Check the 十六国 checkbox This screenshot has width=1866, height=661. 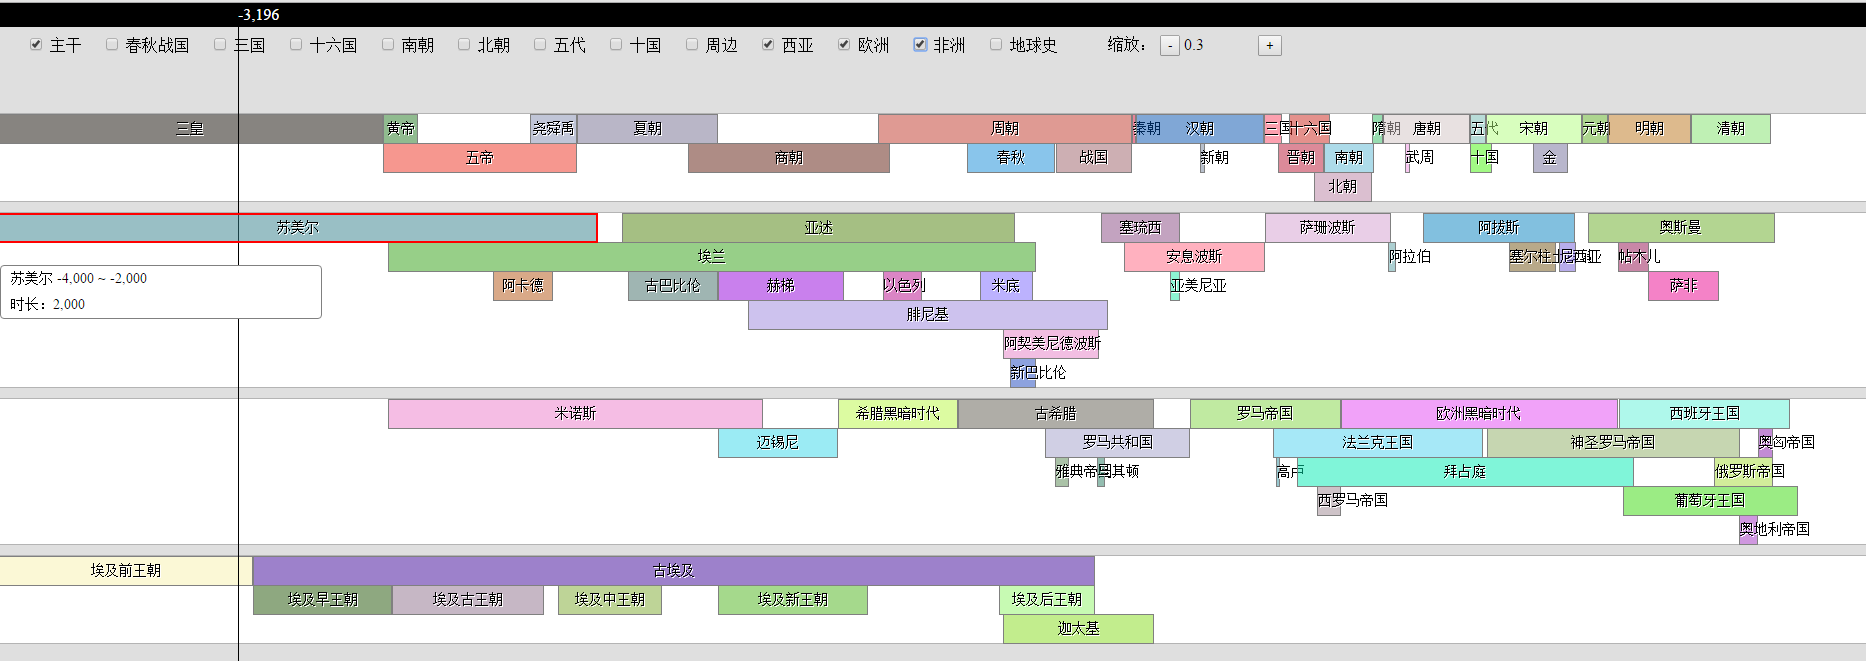pos(296,45)
